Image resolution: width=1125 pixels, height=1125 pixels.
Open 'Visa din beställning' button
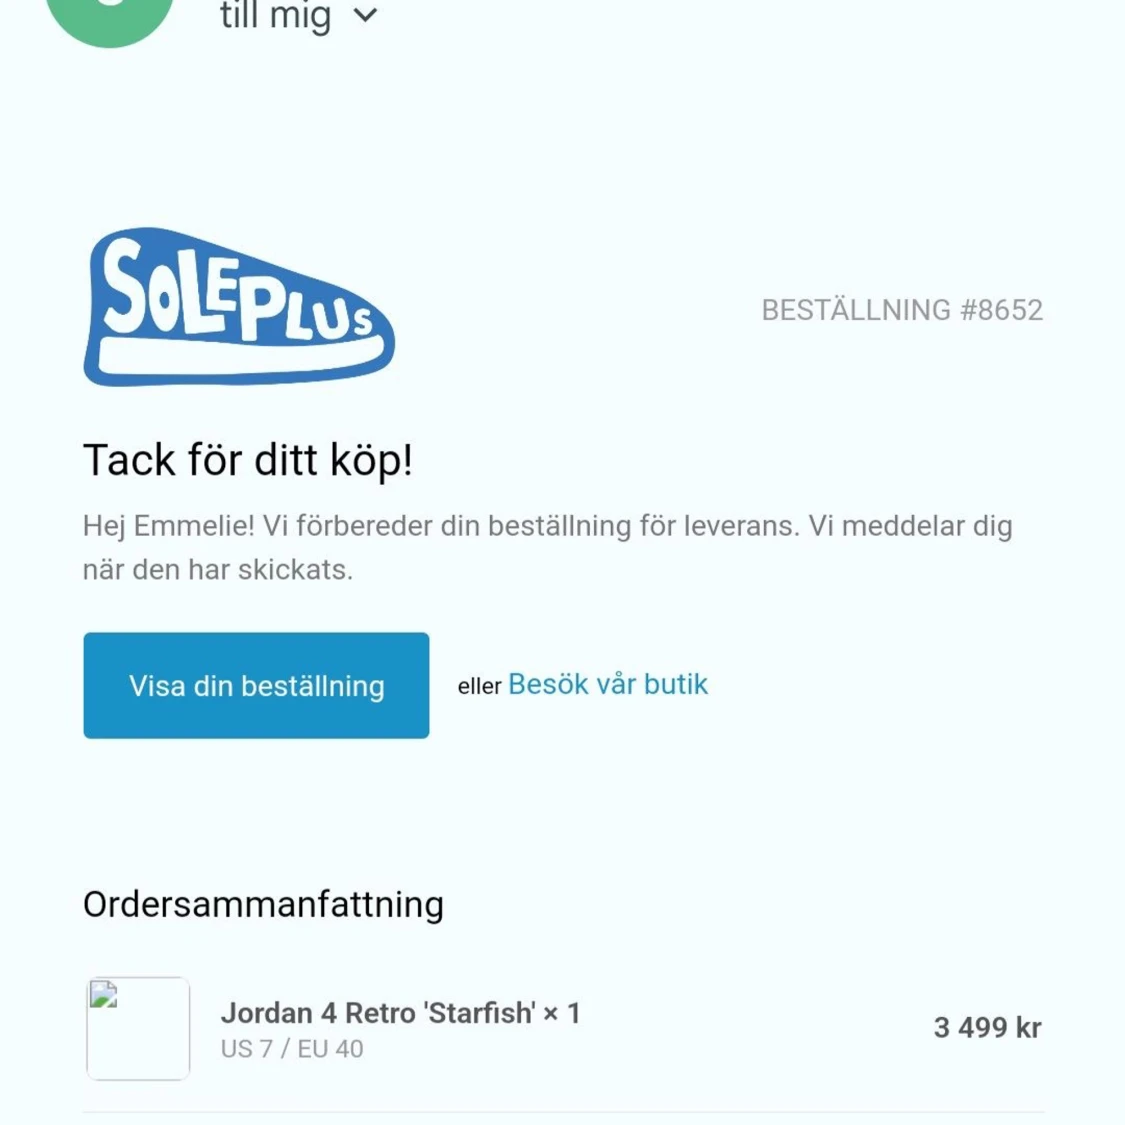pyautogui.click(x=256, y=685)
